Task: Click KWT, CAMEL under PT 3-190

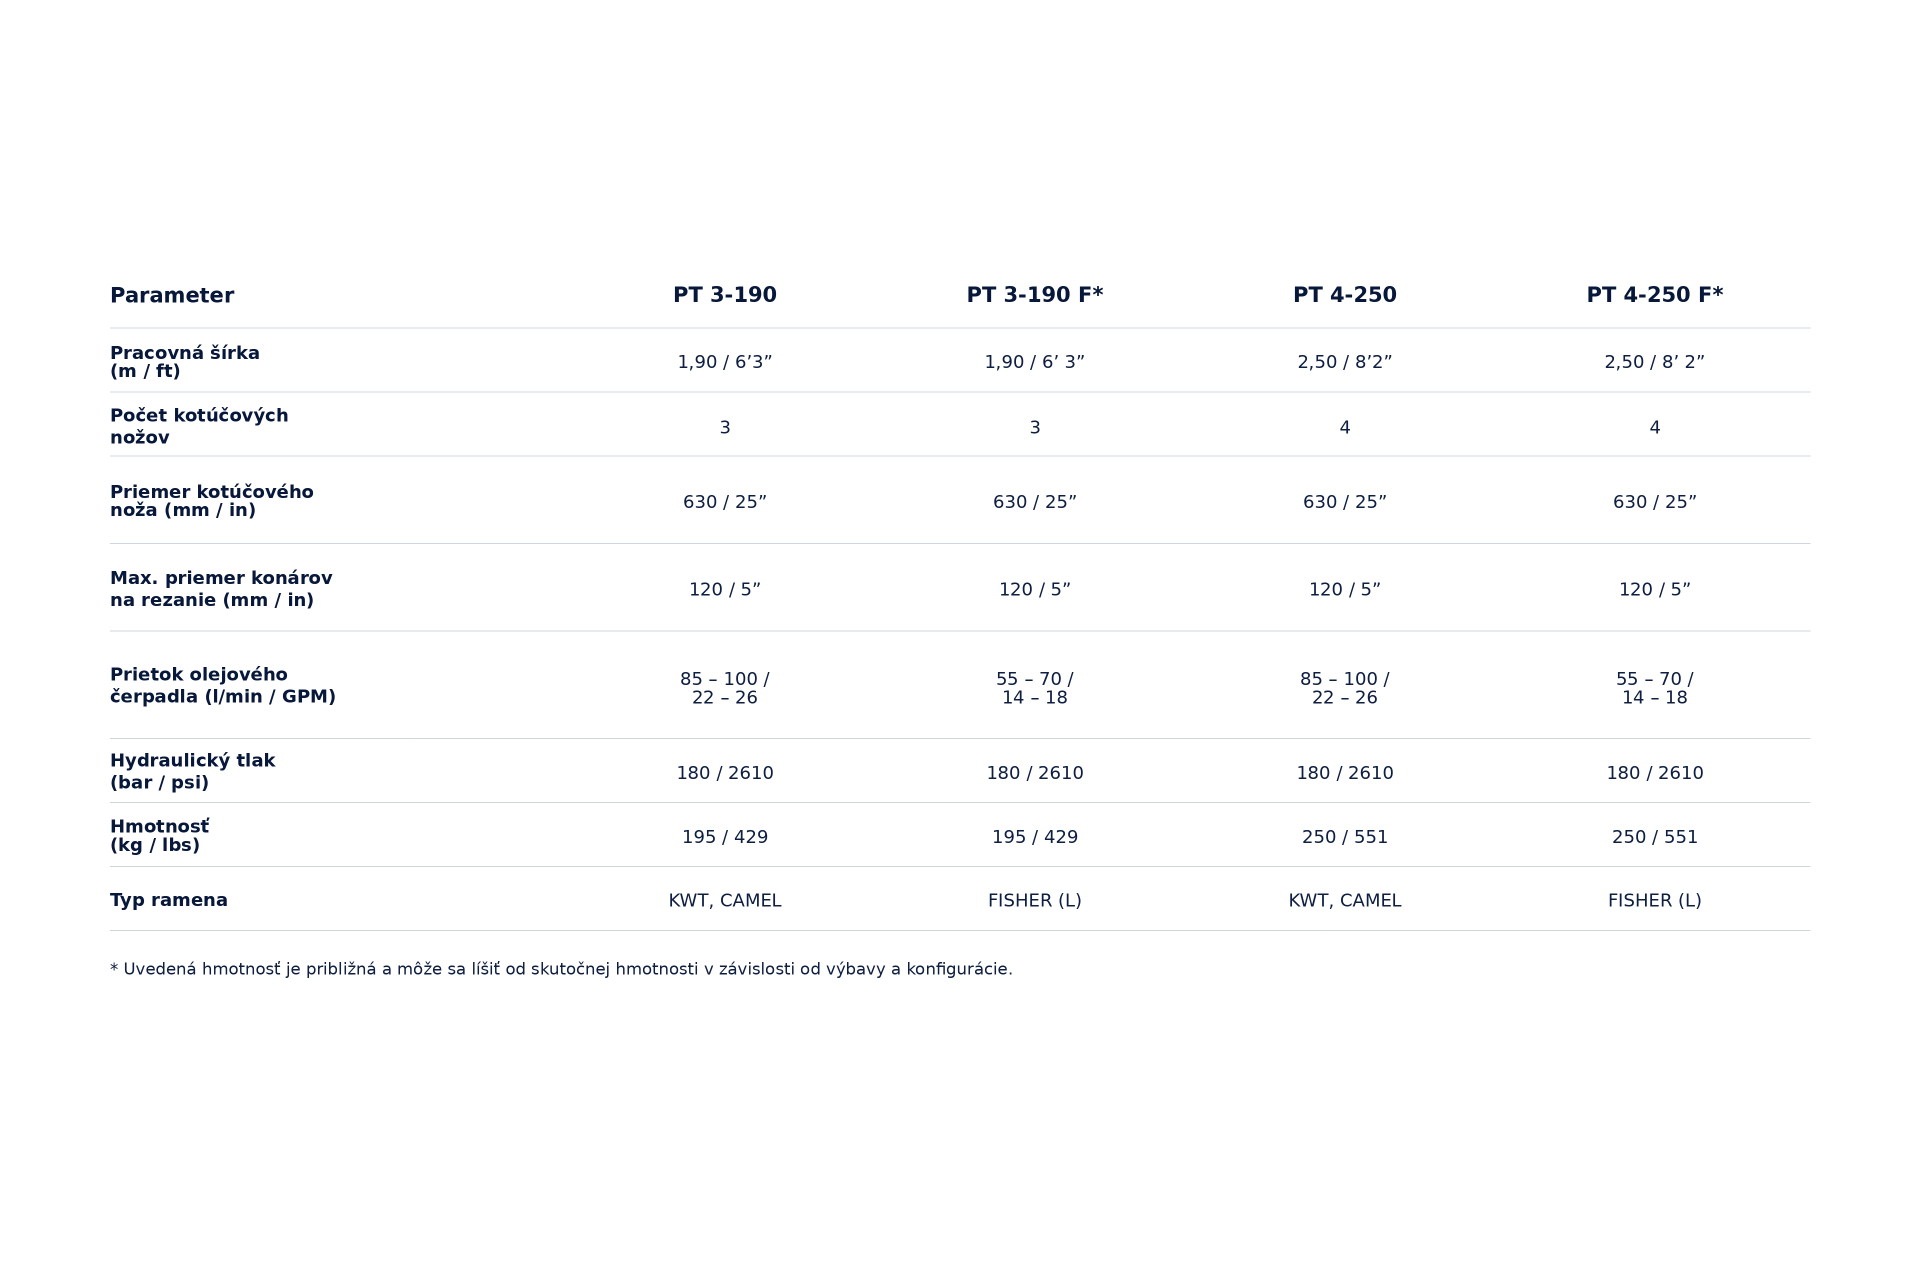Action: tap(725, 900)
